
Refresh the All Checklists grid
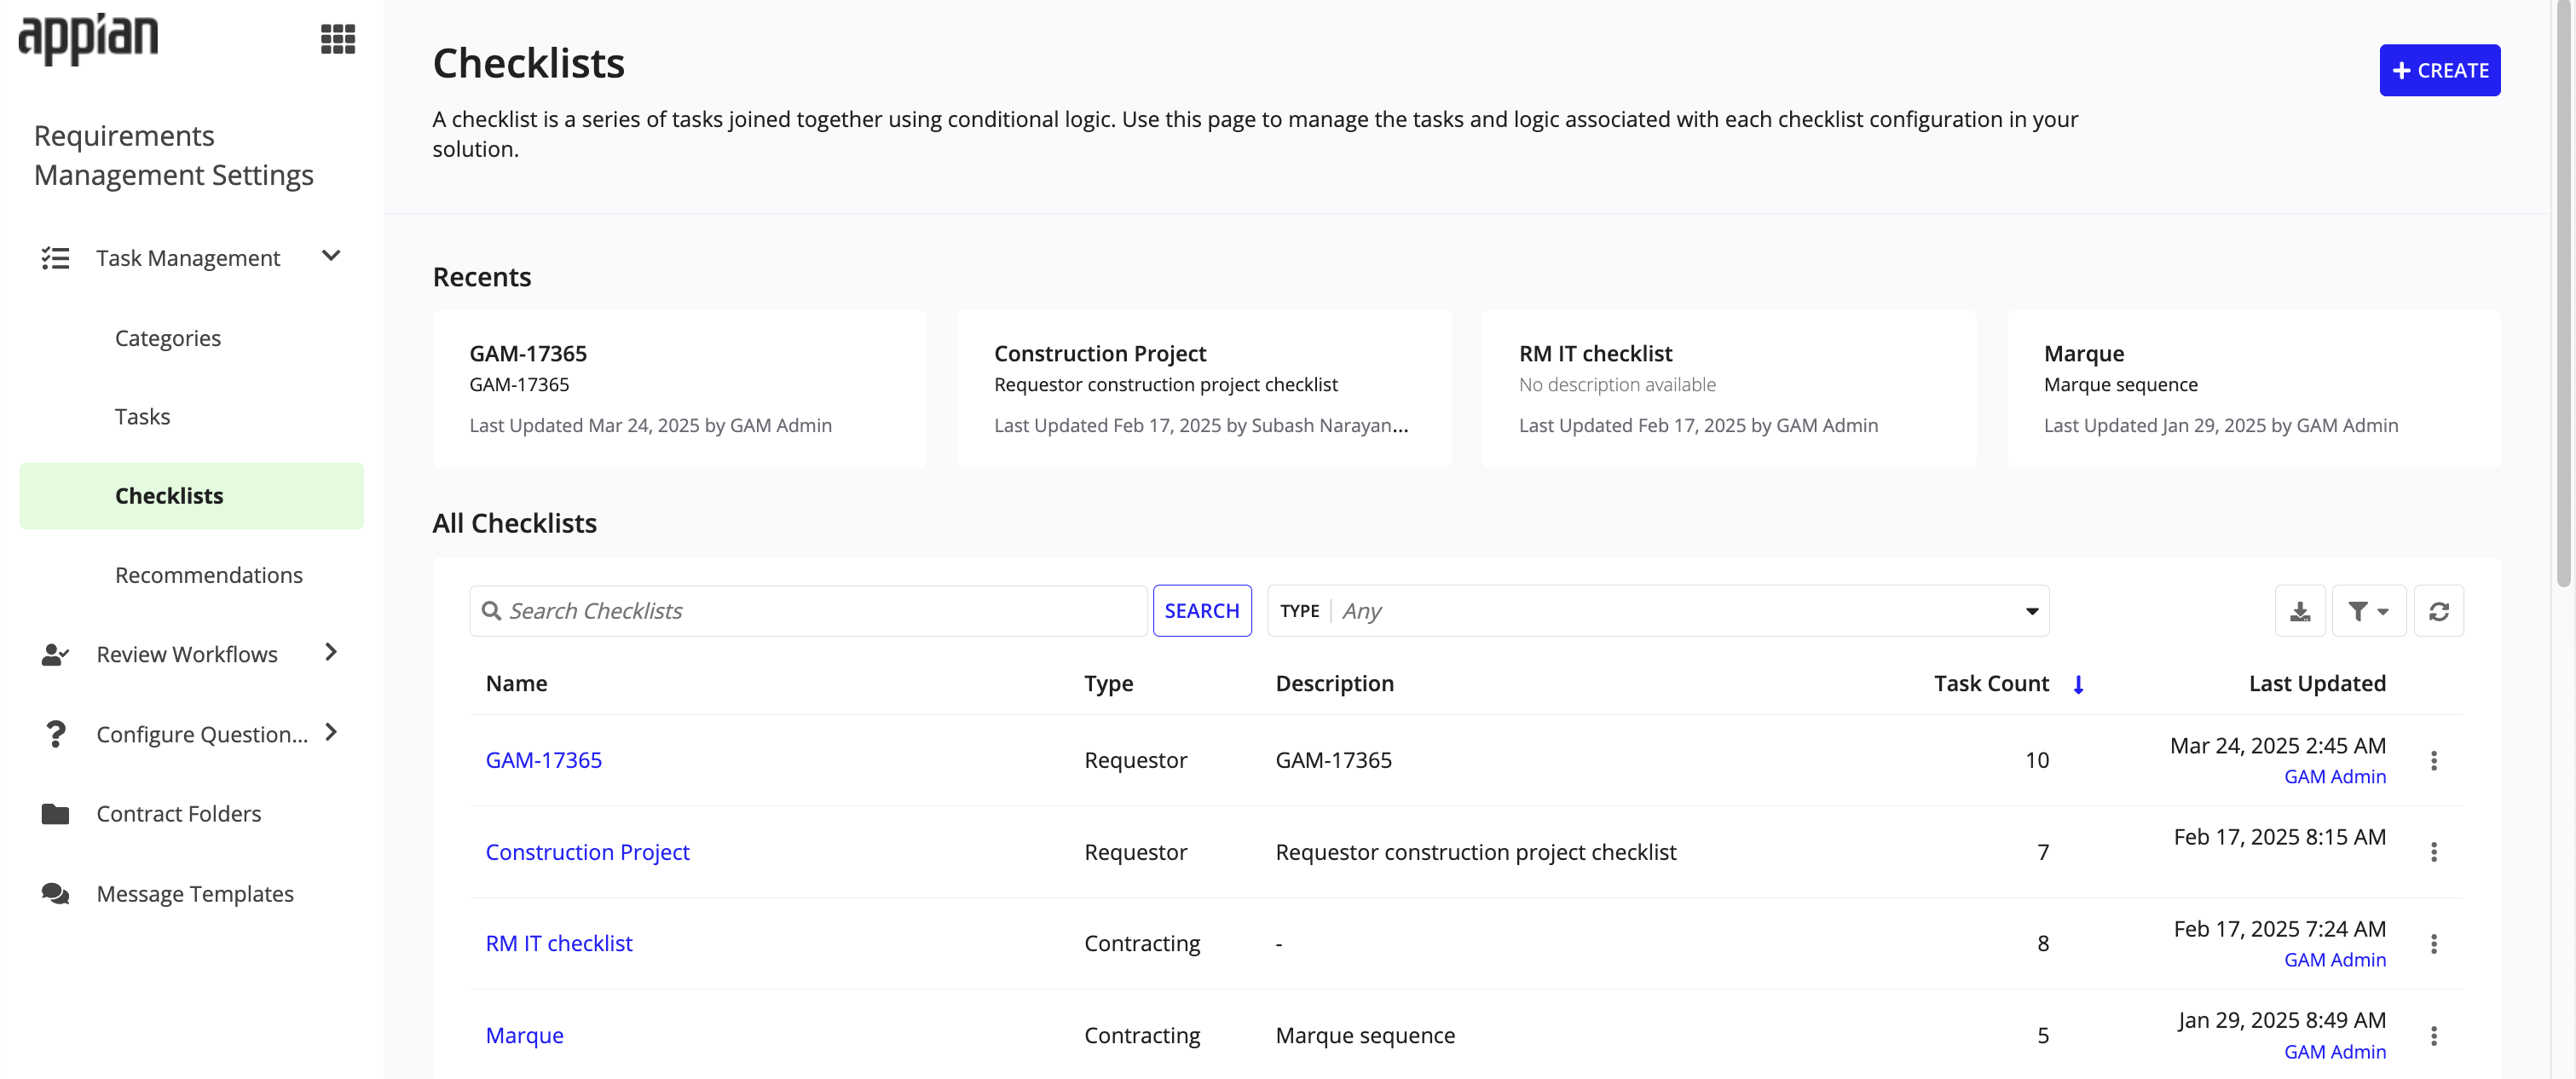(2439, 611)
